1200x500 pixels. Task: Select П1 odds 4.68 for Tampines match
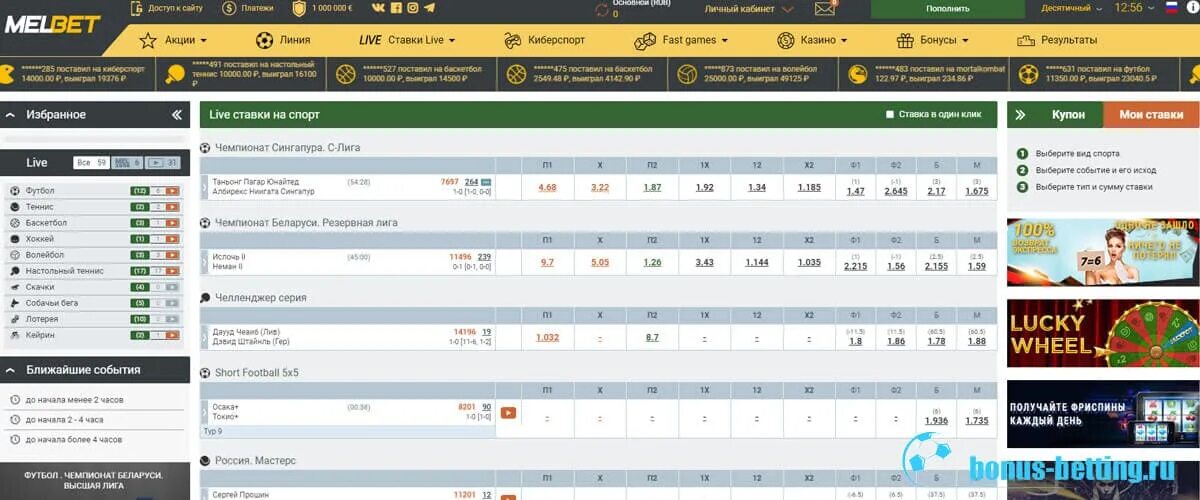pos(547,187)
